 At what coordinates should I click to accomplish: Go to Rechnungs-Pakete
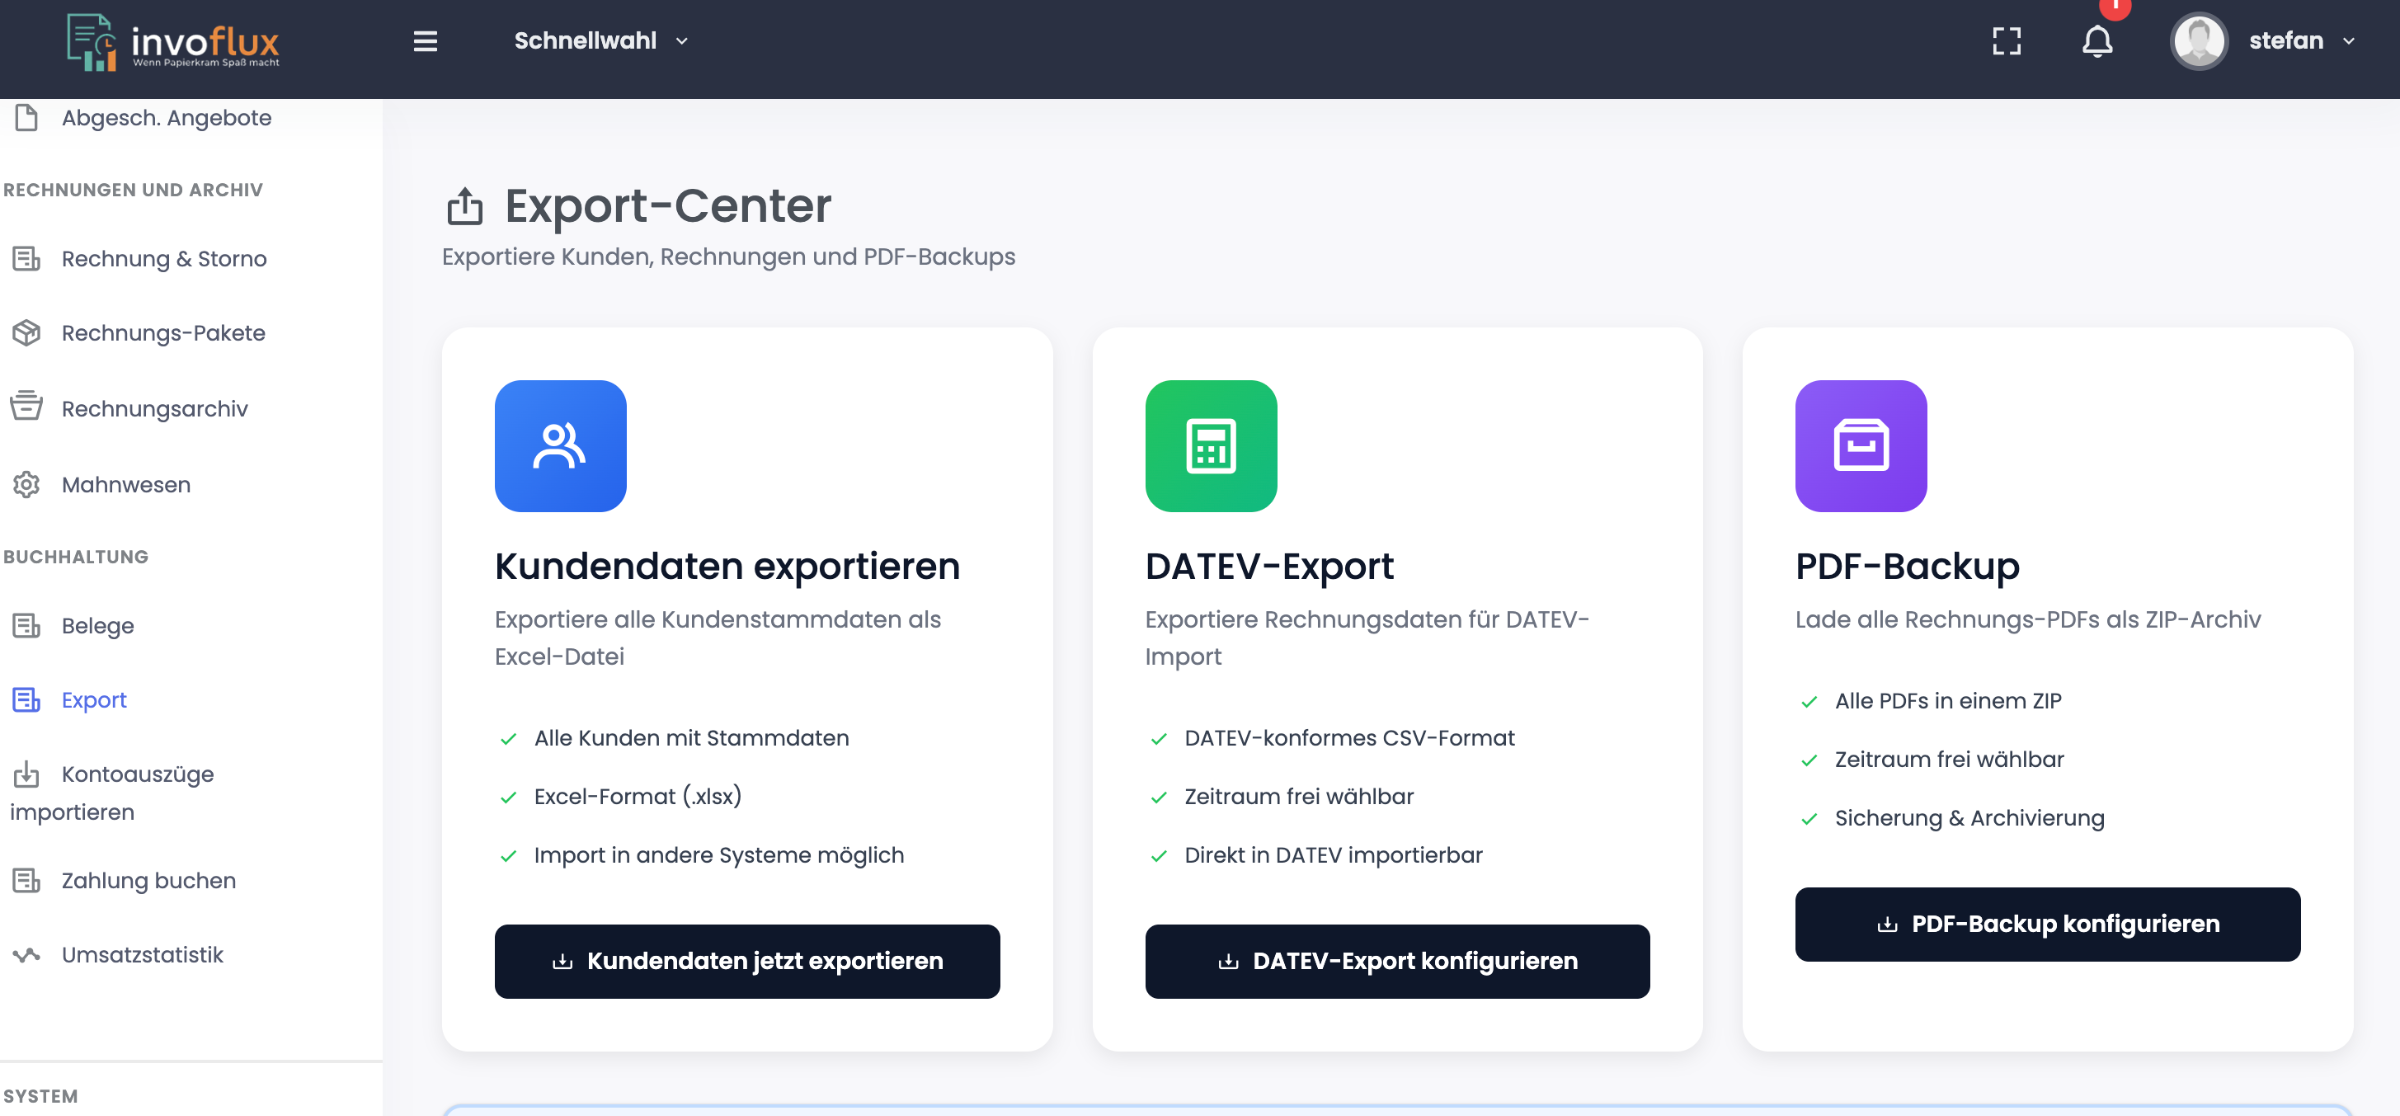[x=163, y=333]
